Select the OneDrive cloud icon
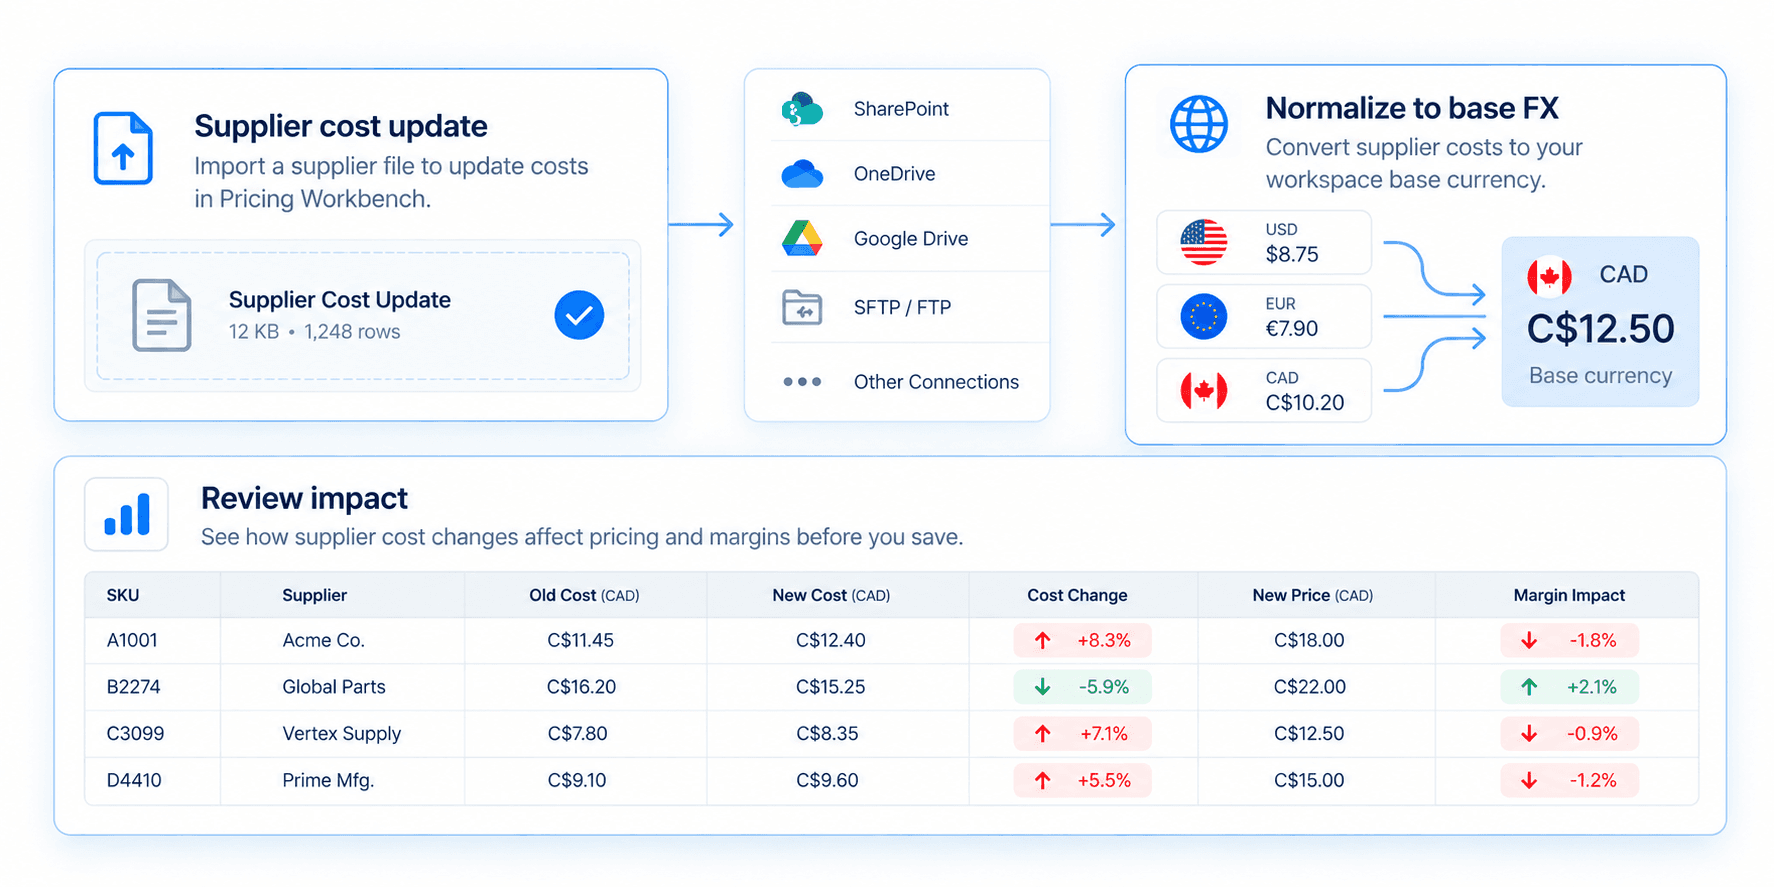 tap(802, 174)
